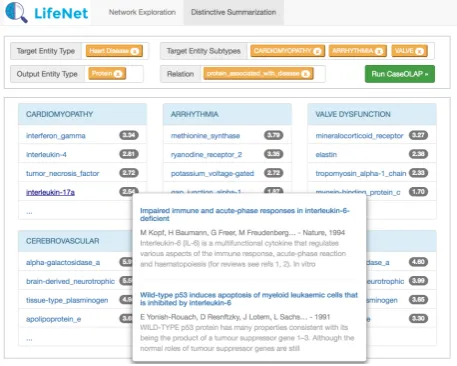Click the 3.35 badge for ryanodine_receptor_2
Image resolution: width=457 pixels, height=366 pixels.
pos(274,154)
